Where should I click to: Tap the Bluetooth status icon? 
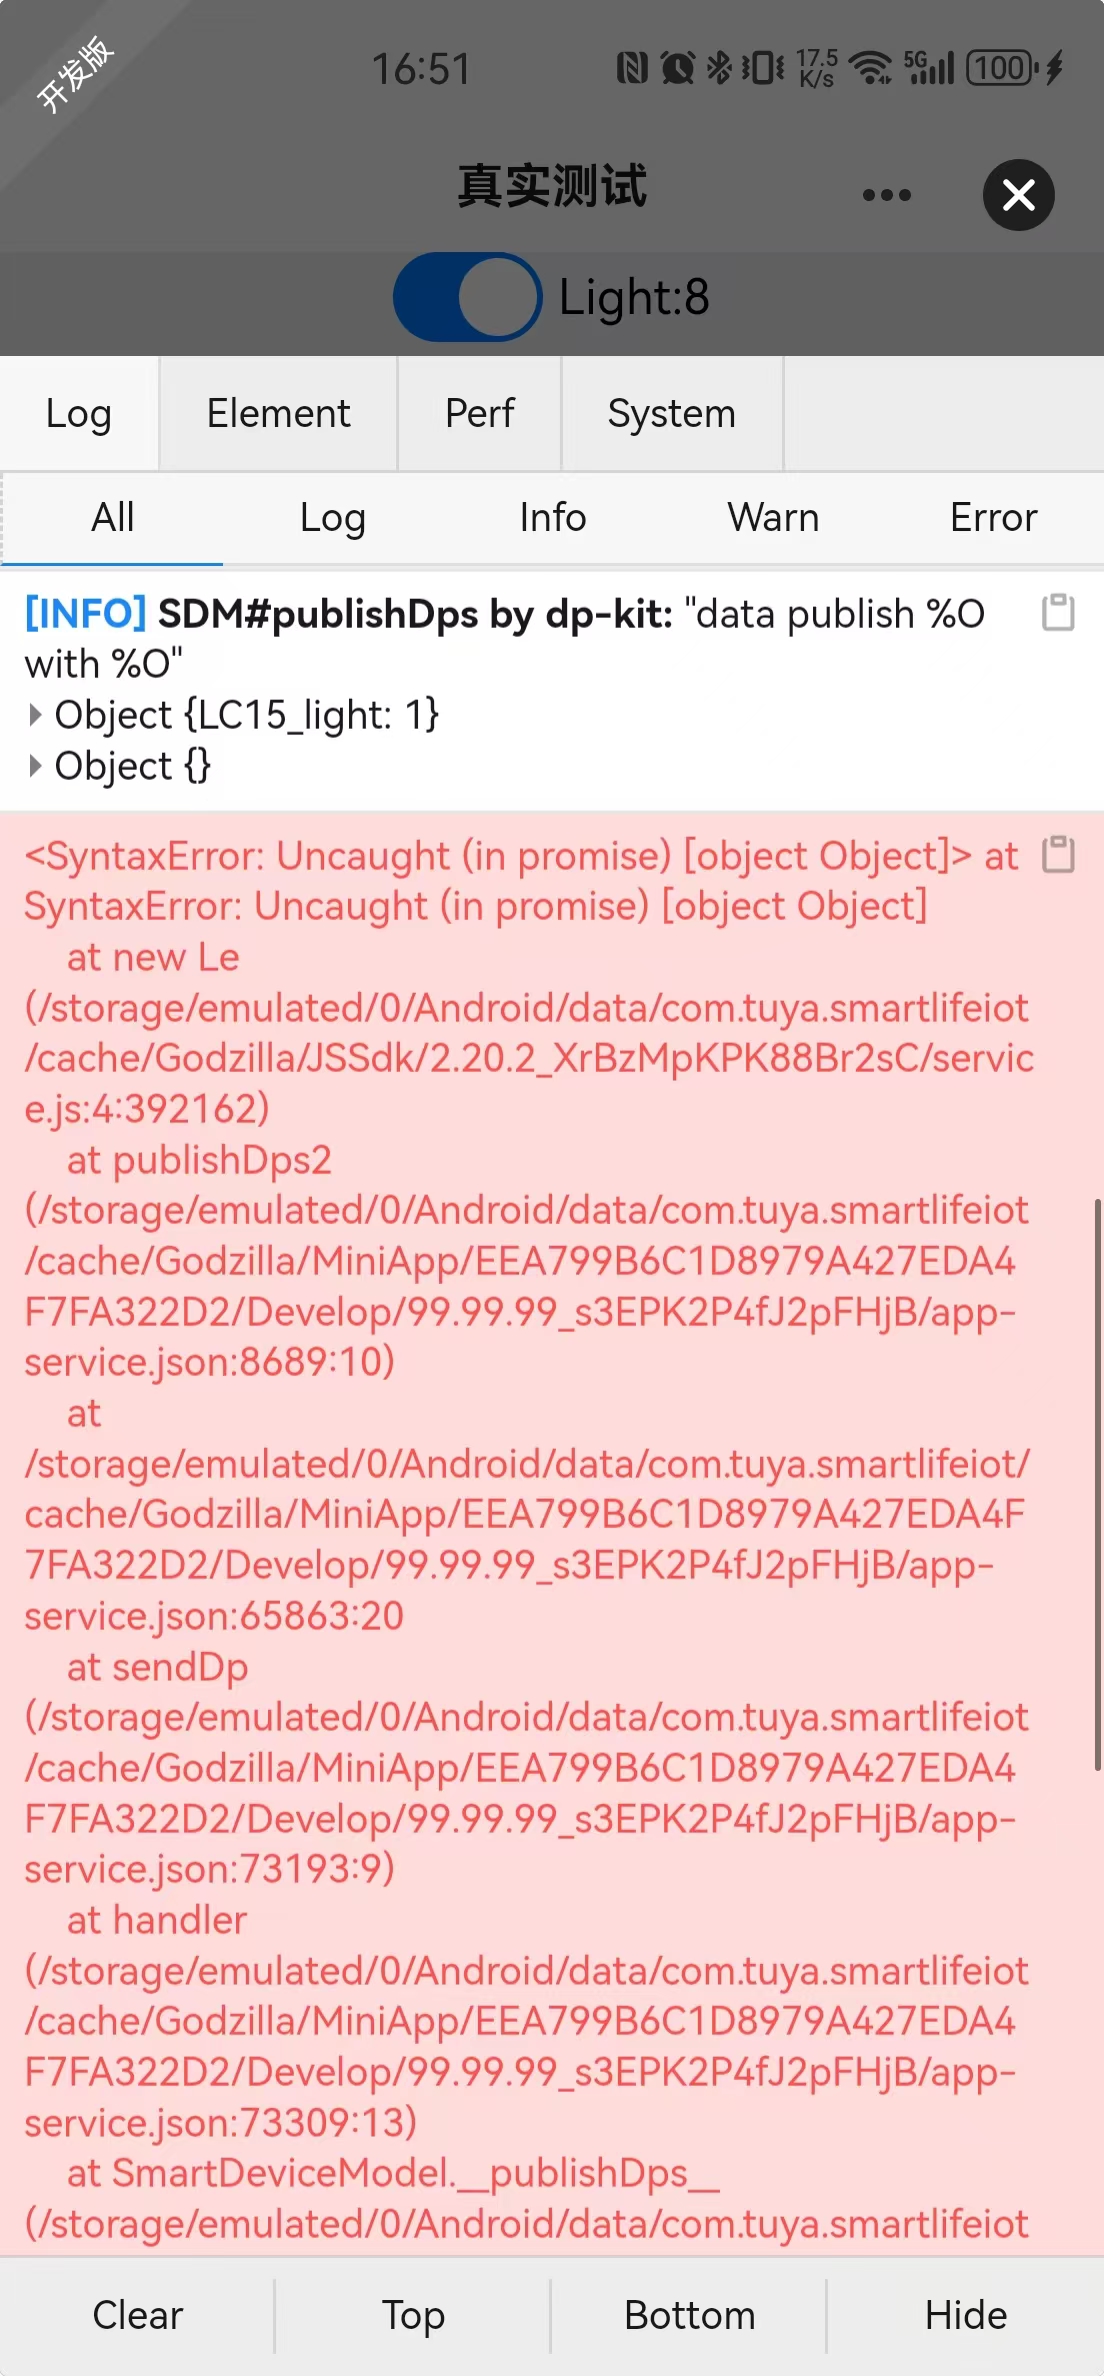tap(719, 68)
